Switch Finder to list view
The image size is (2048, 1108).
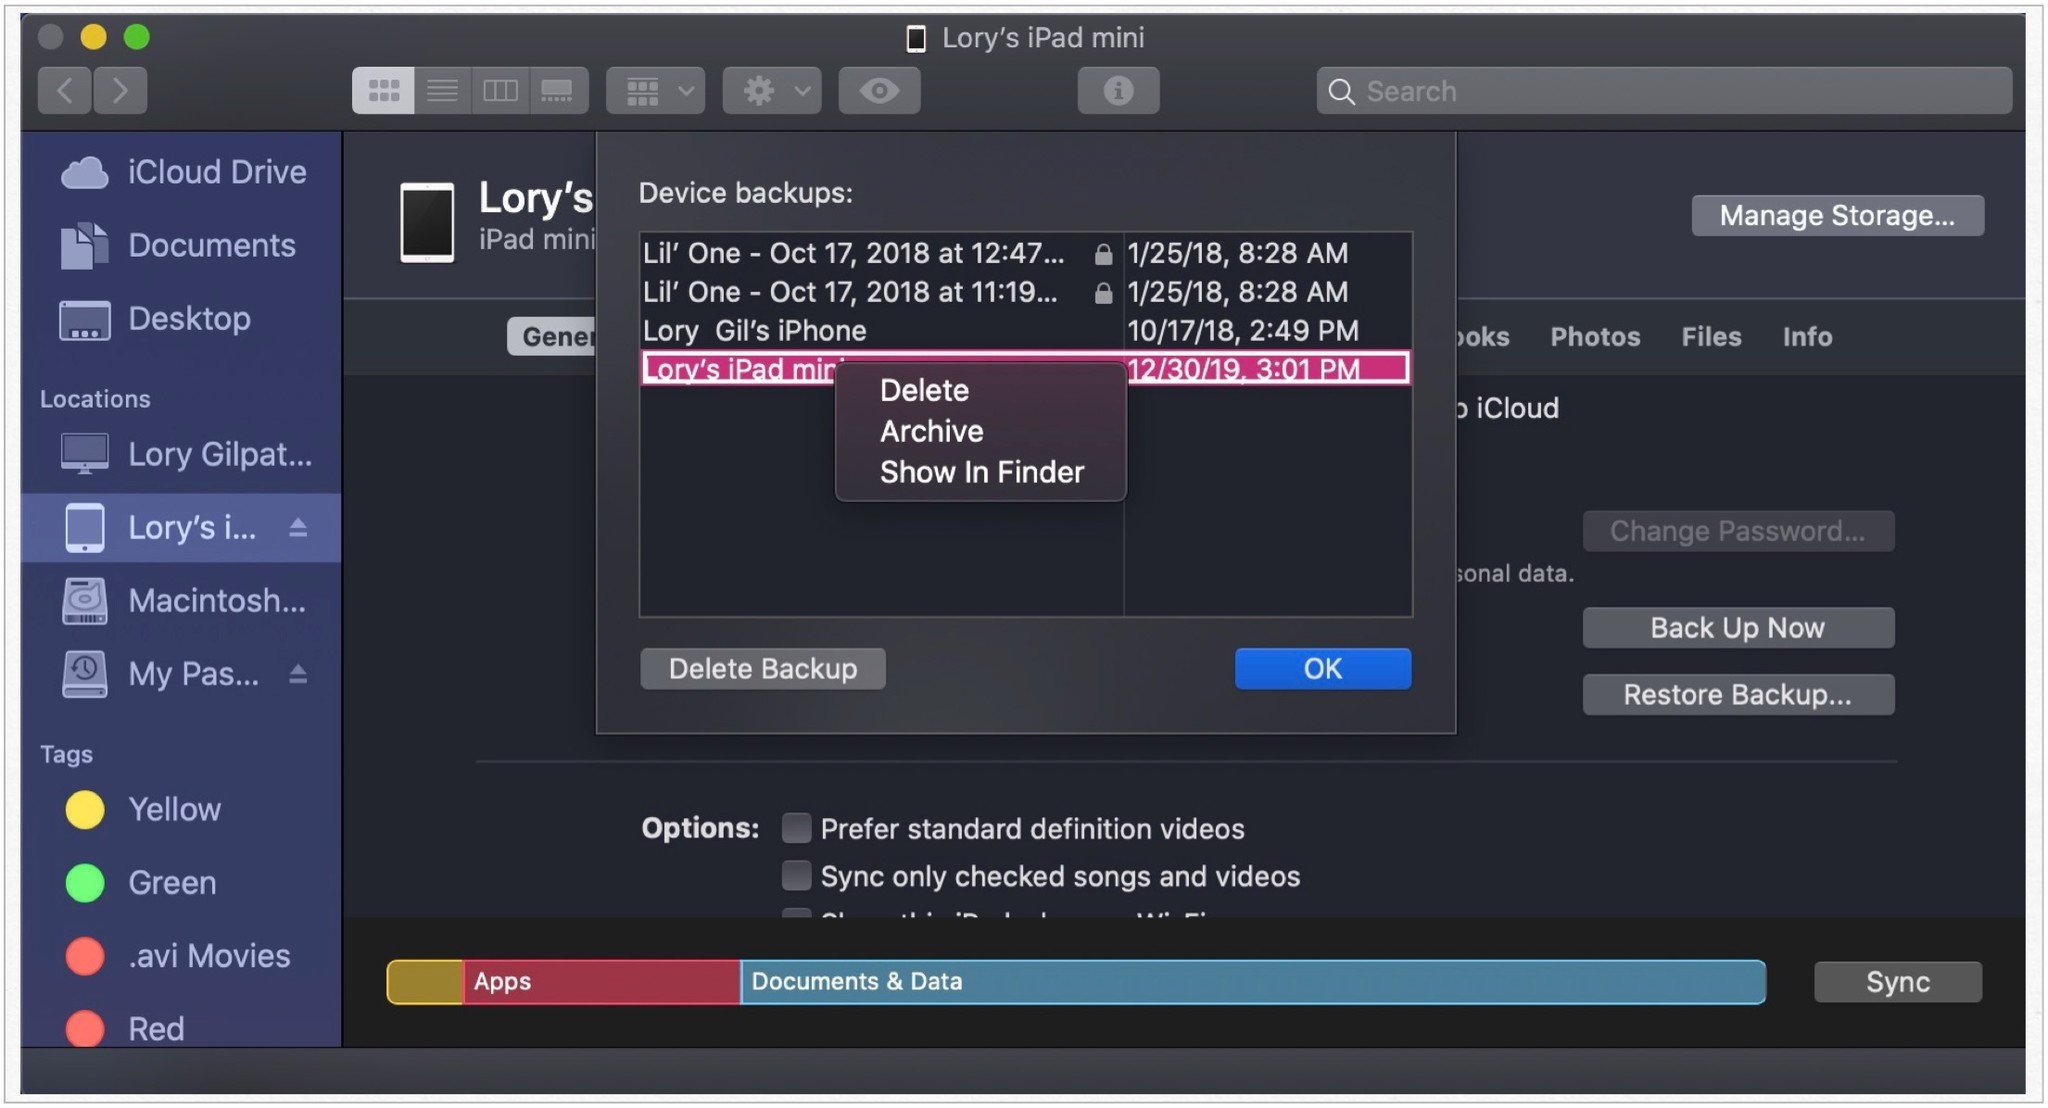coord(442,91)
